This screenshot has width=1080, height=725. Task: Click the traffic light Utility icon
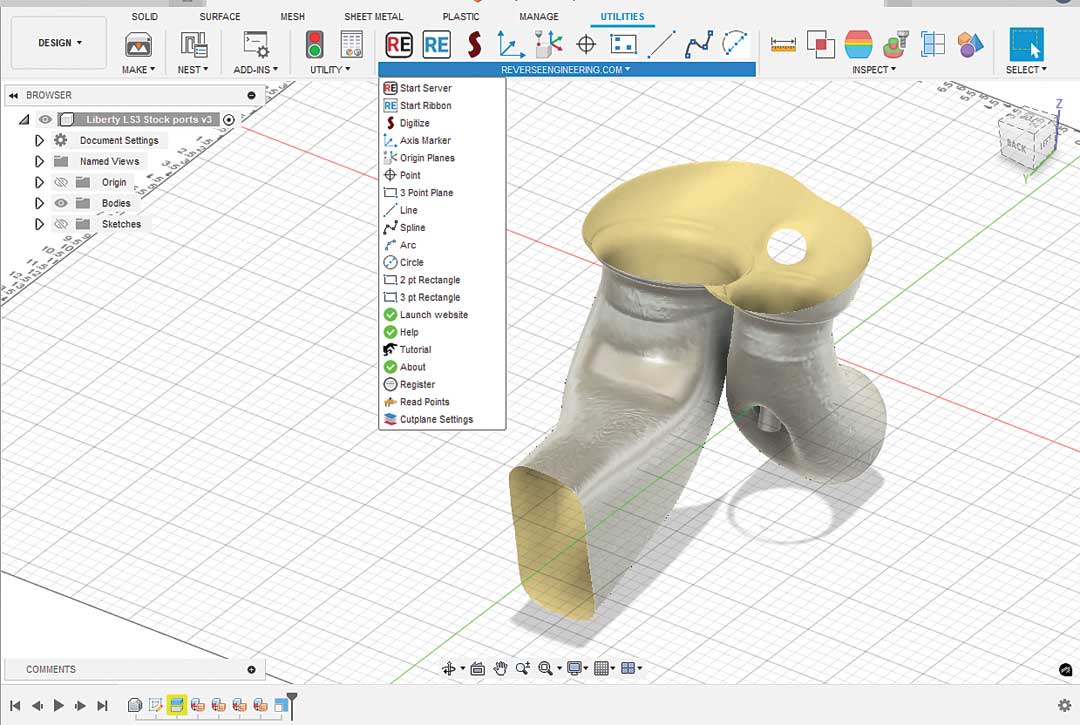click(x=315, y=45)
